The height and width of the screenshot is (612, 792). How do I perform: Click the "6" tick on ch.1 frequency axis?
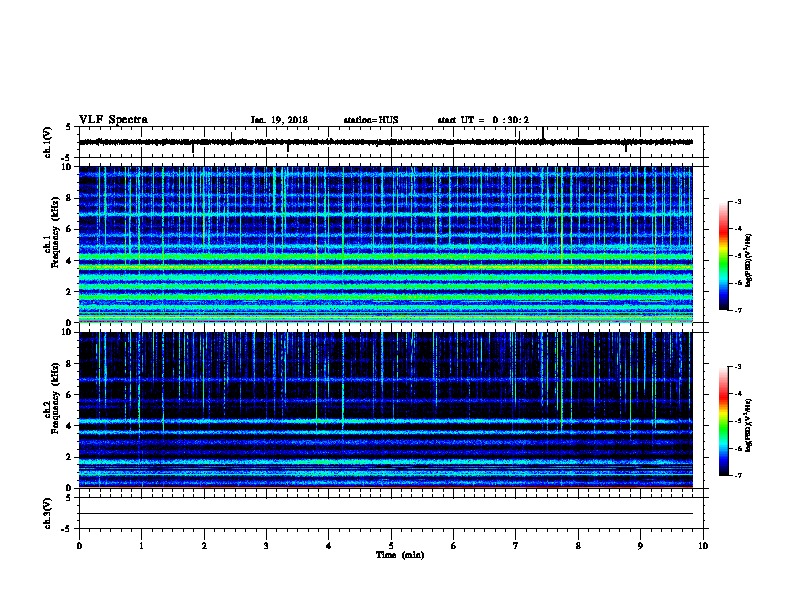coord(69,229)
